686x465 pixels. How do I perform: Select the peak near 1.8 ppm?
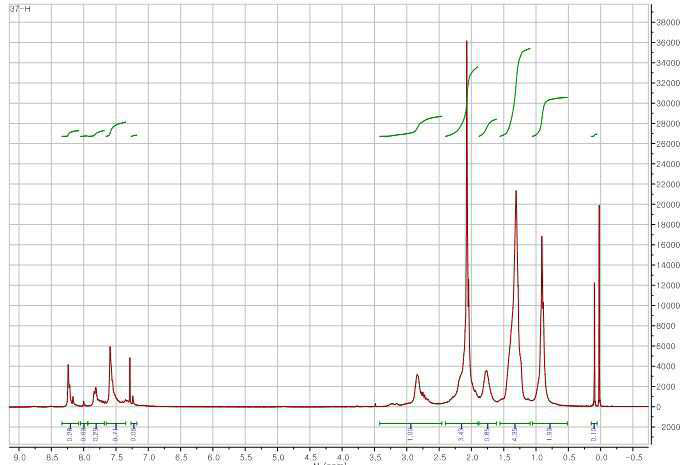pos(486,372)
